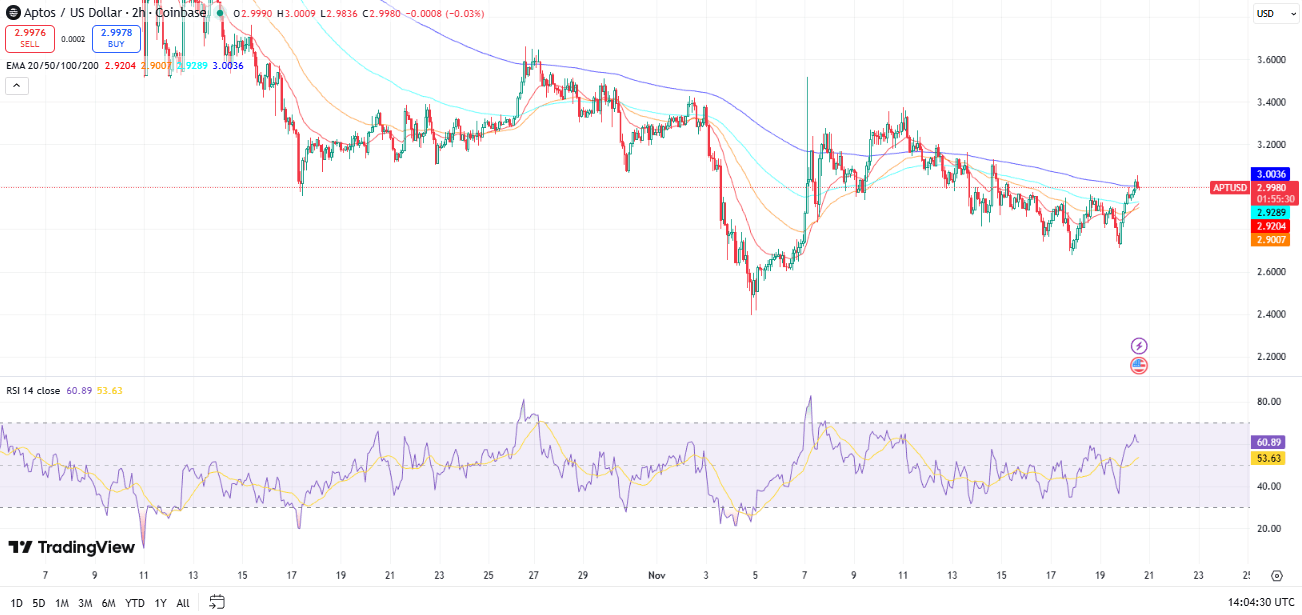
Task: Switch to the 1Y timeframe
Action: click(159, 603)
